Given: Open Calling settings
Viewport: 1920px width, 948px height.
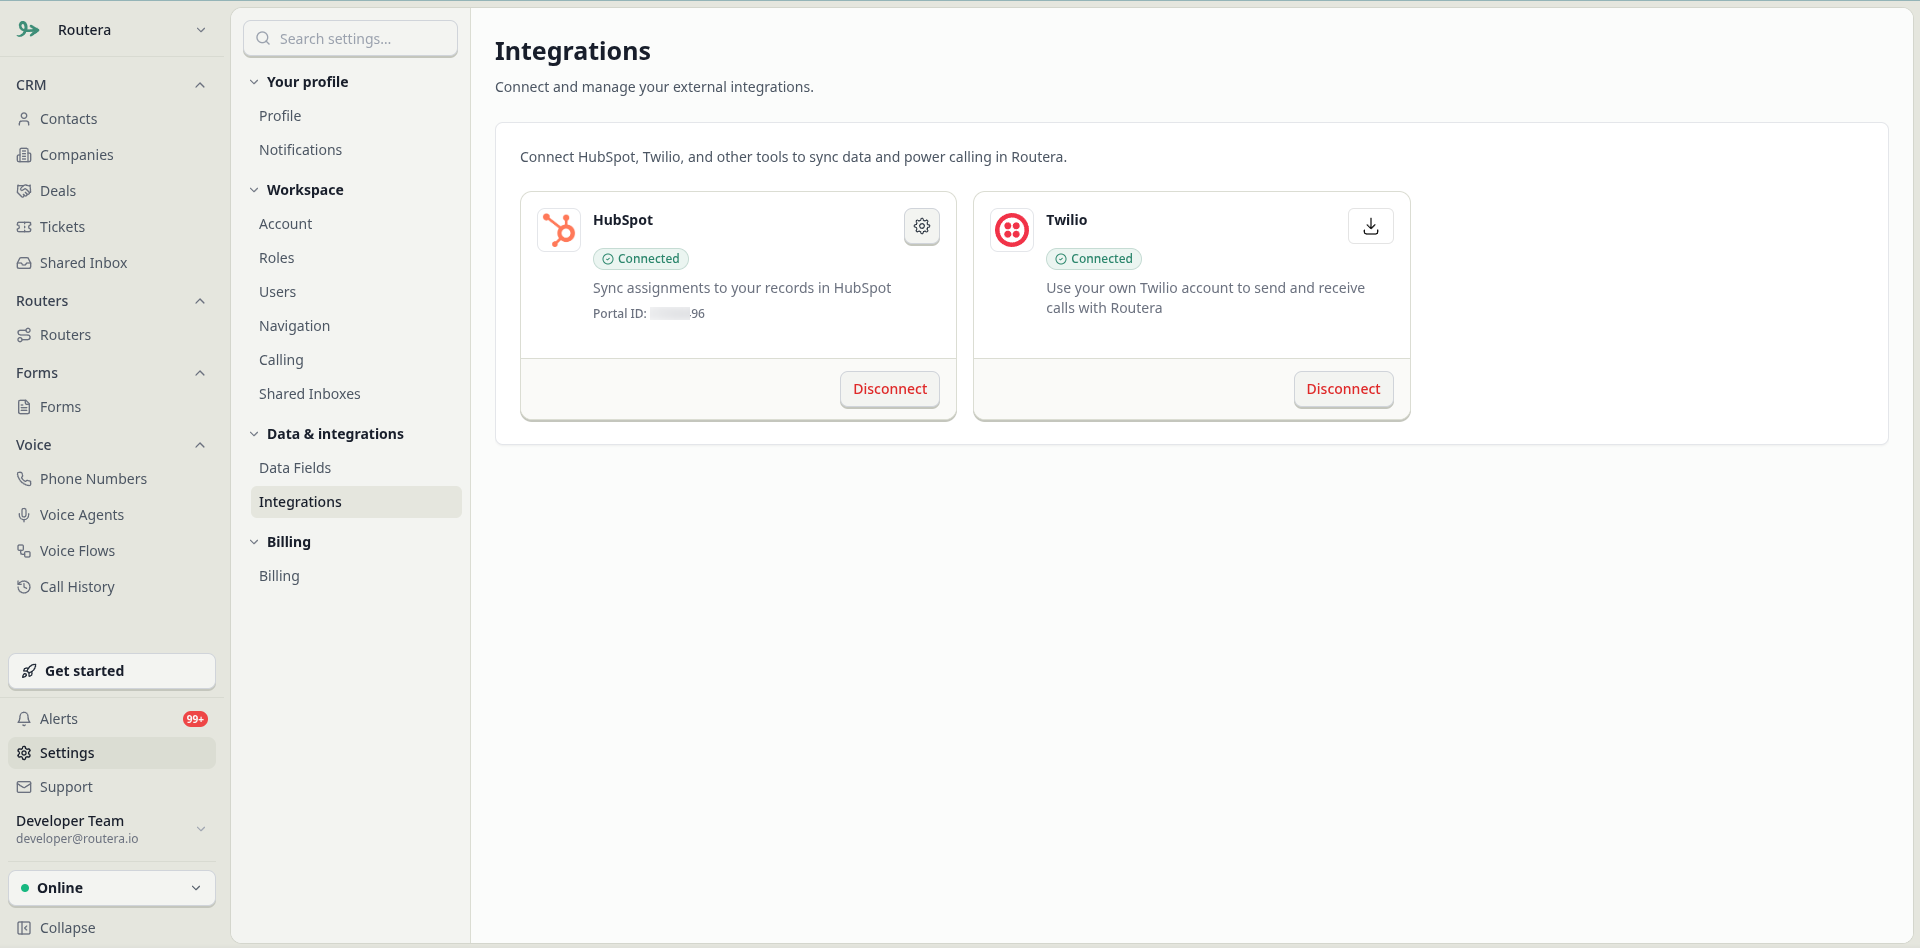Looking at the screenshot, I should pyautogui.click(x=356, y=360).
